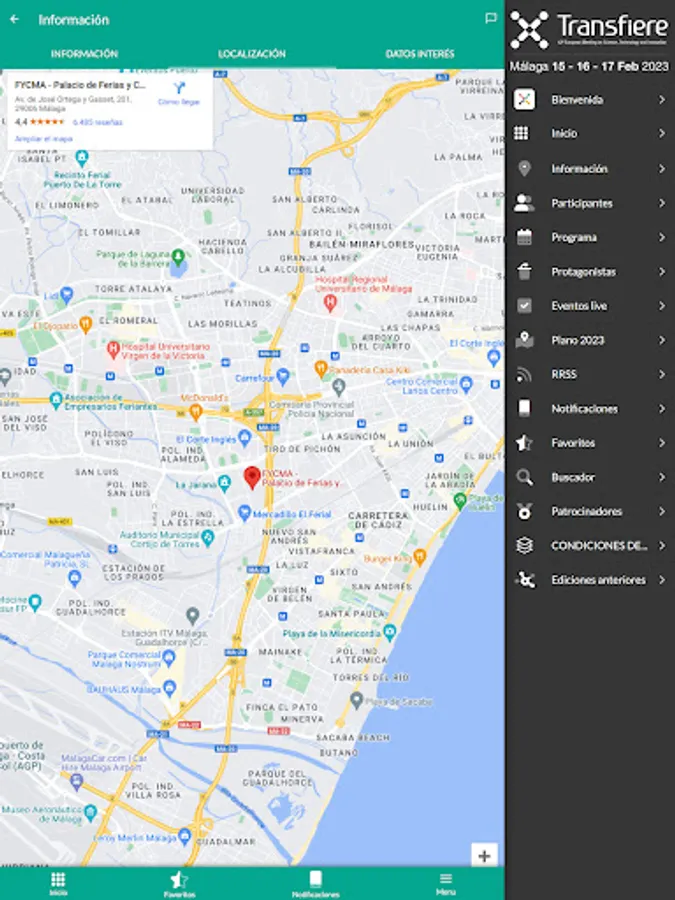
Task: Tap the Inicio grid icon in side menu
Action: (521, 133)
